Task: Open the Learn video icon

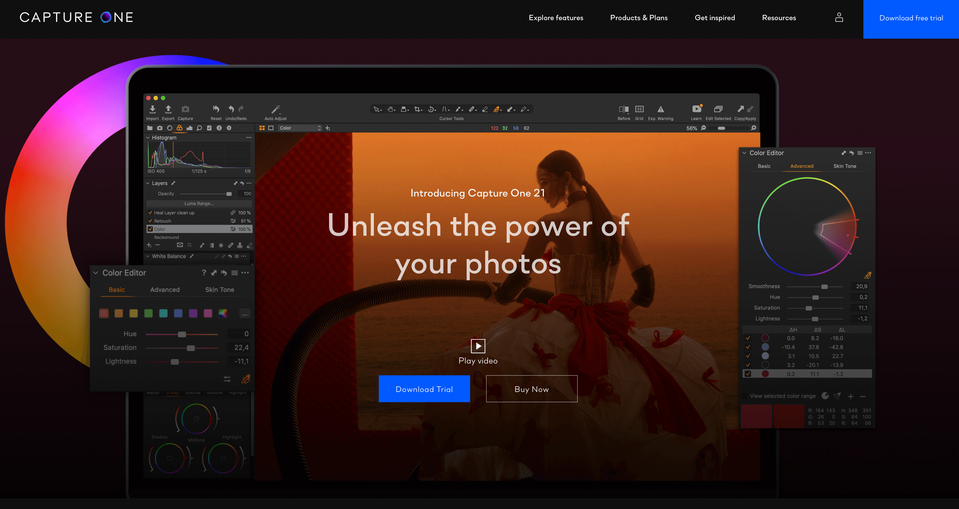Action: tap(696, 109)
